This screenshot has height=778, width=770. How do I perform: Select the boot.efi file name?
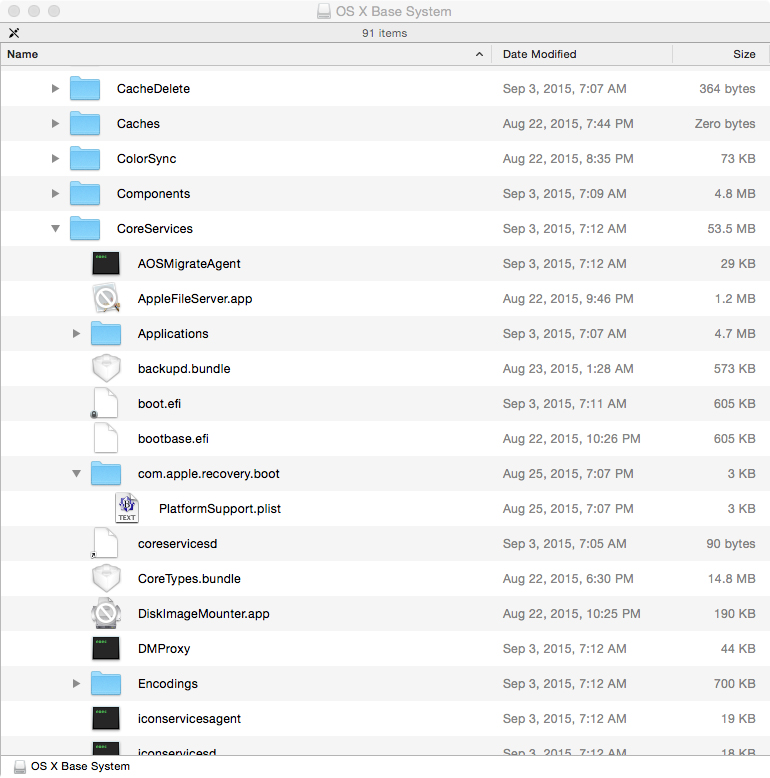pyautogui.click(x=159, y=403)
